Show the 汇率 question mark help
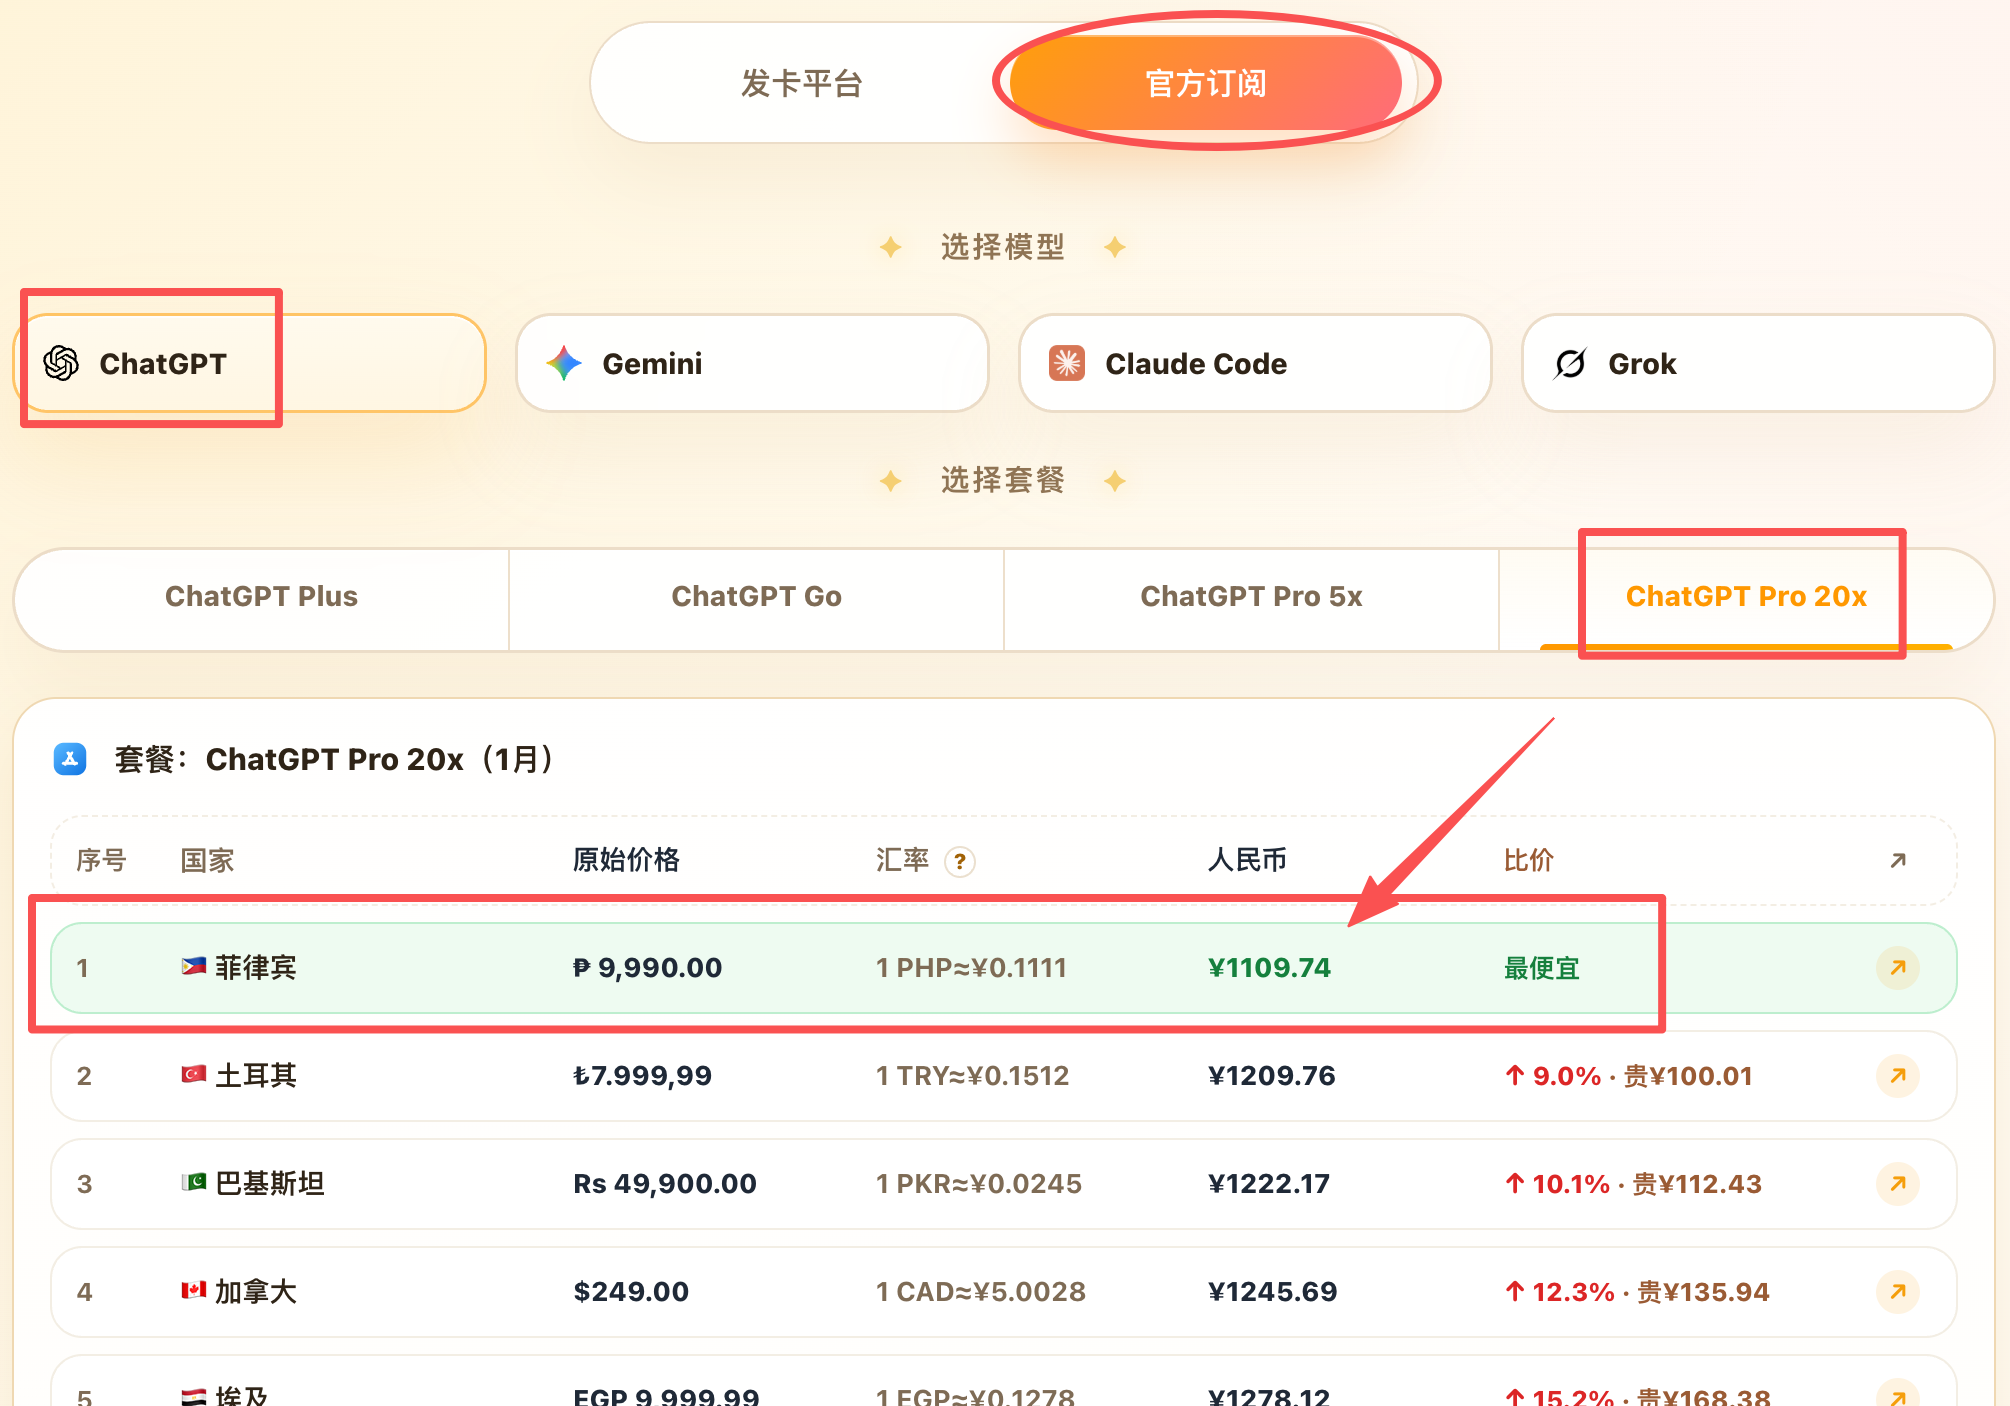 click(960, 861)
